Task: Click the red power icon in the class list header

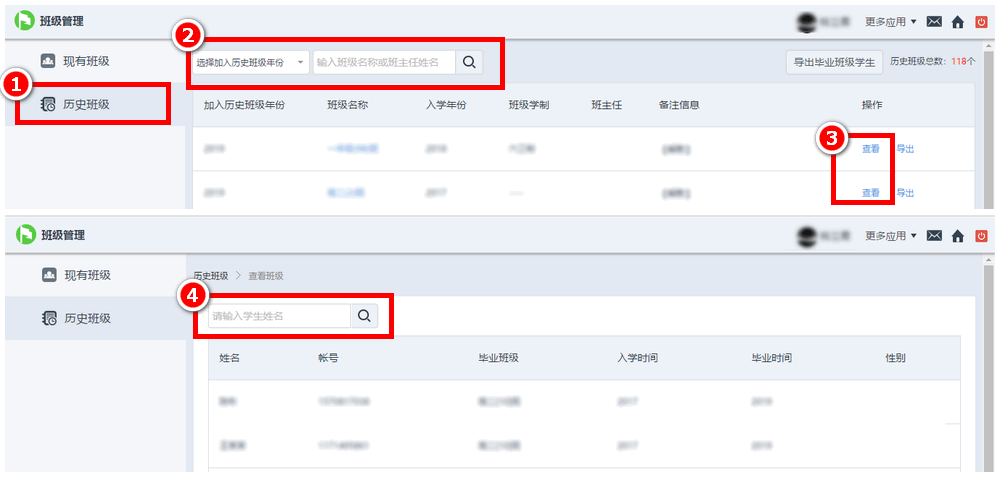Action: tap(981, 22)
